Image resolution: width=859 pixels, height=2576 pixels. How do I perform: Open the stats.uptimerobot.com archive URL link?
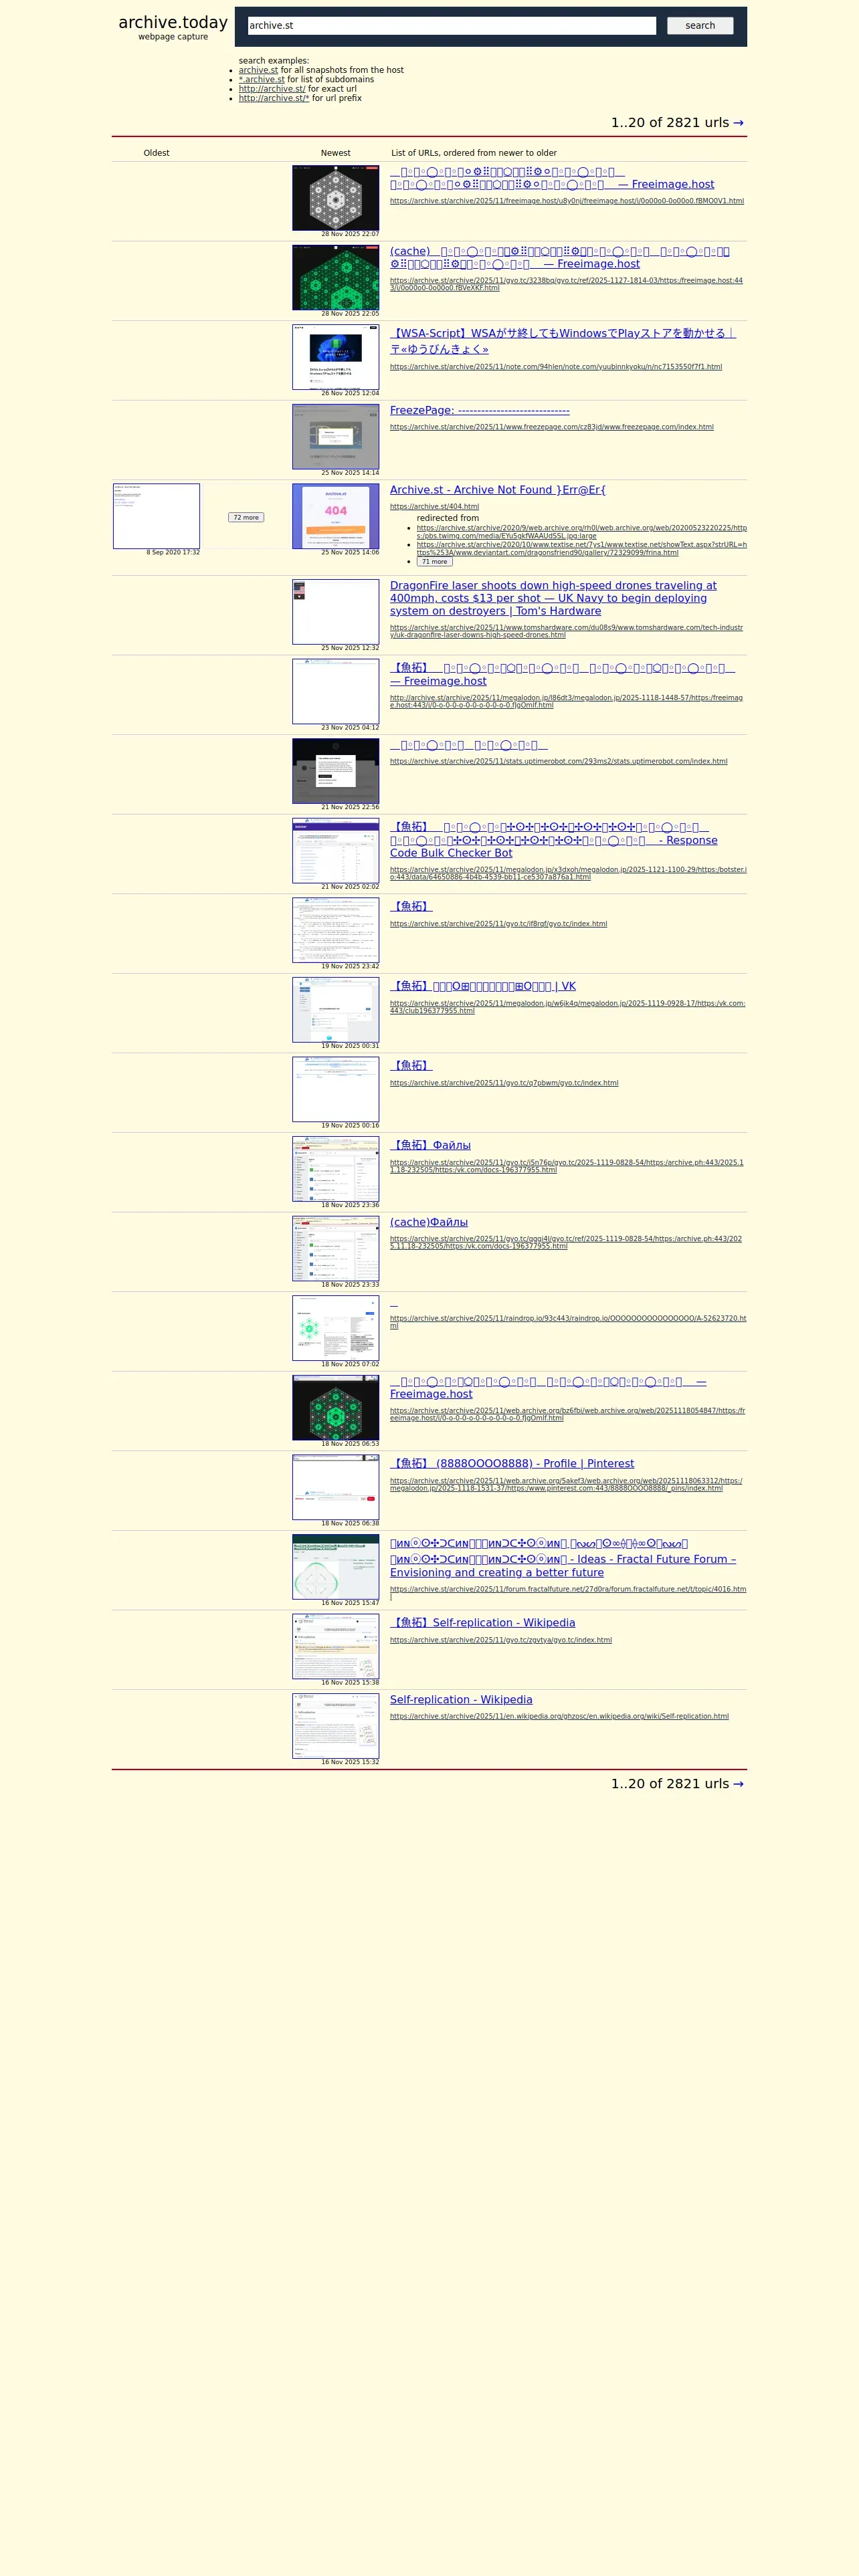pos(559,761)
